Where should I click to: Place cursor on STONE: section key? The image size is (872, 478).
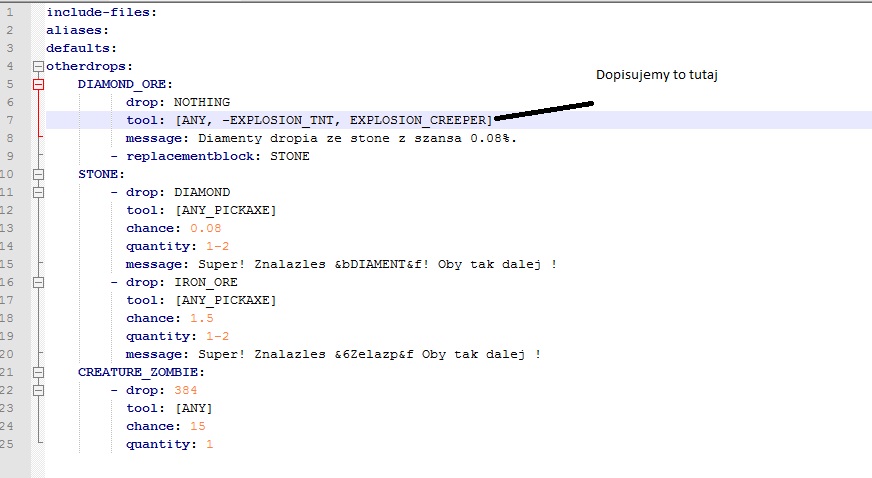pyautogui.click(x=101, y=175)
